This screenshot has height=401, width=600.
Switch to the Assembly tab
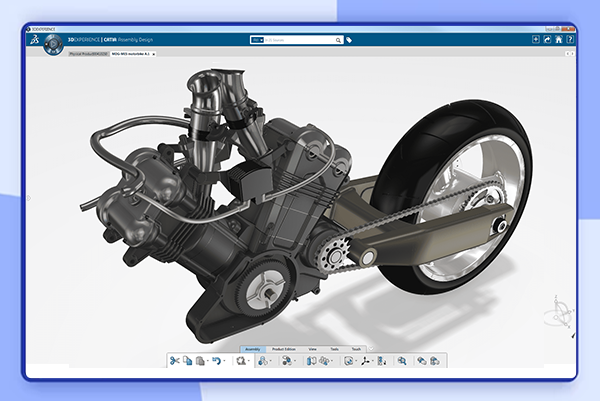pyautogui.click(x=254, y=349)
